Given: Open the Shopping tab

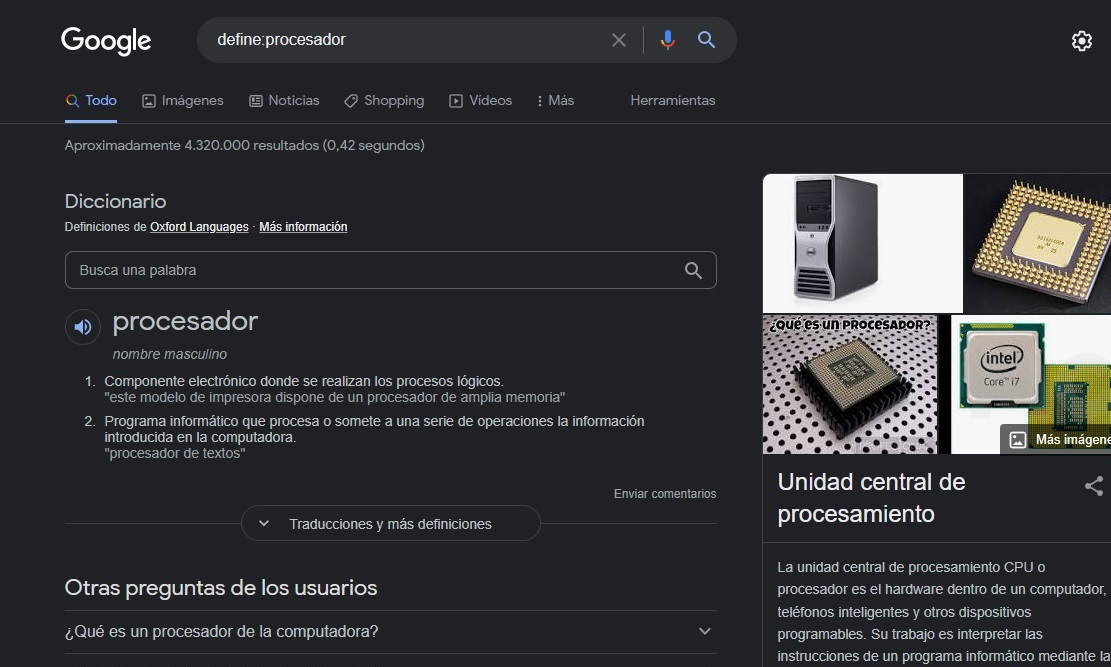Looking at the screenshot, I should [384, 101].
